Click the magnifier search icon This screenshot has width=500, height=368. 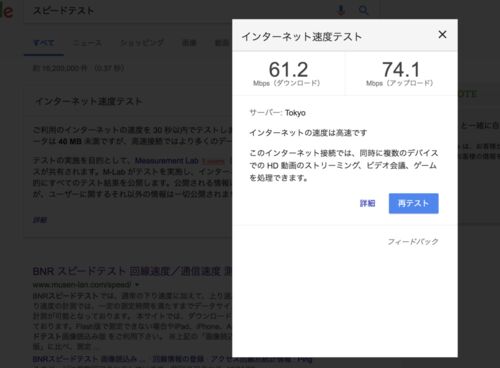[363, 10]
